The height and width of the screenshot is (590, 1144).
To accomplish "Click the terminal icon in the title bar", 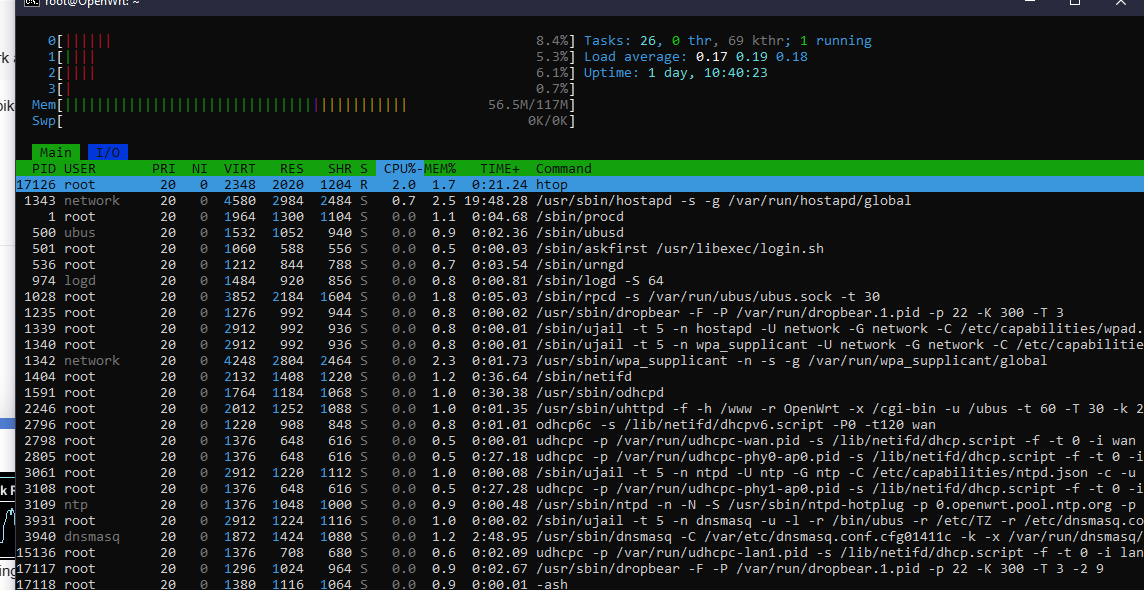I will click(x=30, y=3).
